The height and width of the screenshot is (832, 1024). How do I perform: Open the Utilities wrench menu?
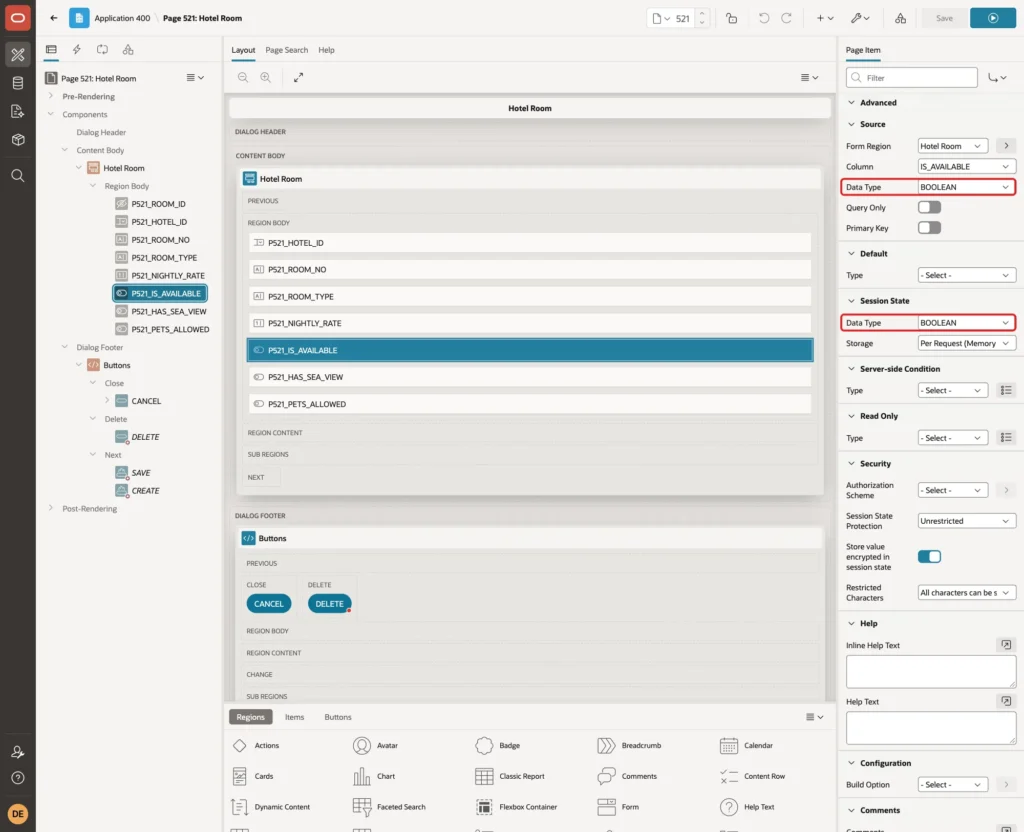pos(860,18)
